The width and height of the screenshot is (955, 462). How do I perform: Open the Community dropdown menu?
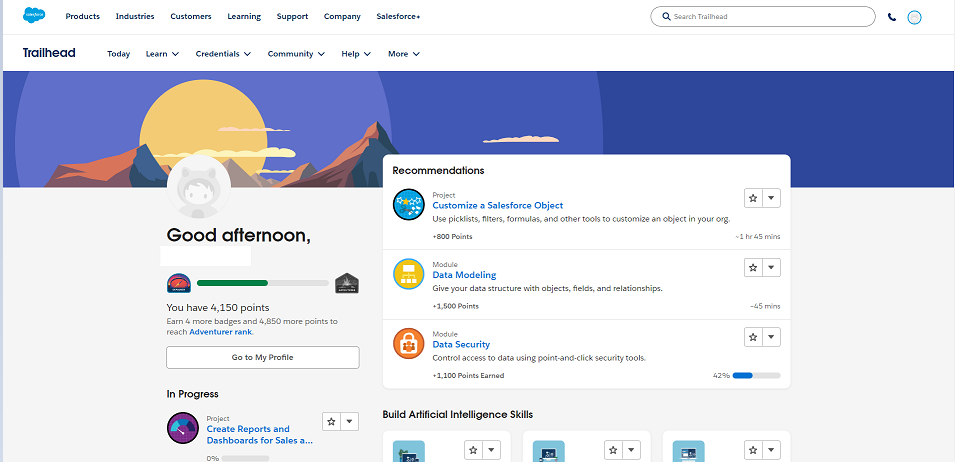(296, 54)
